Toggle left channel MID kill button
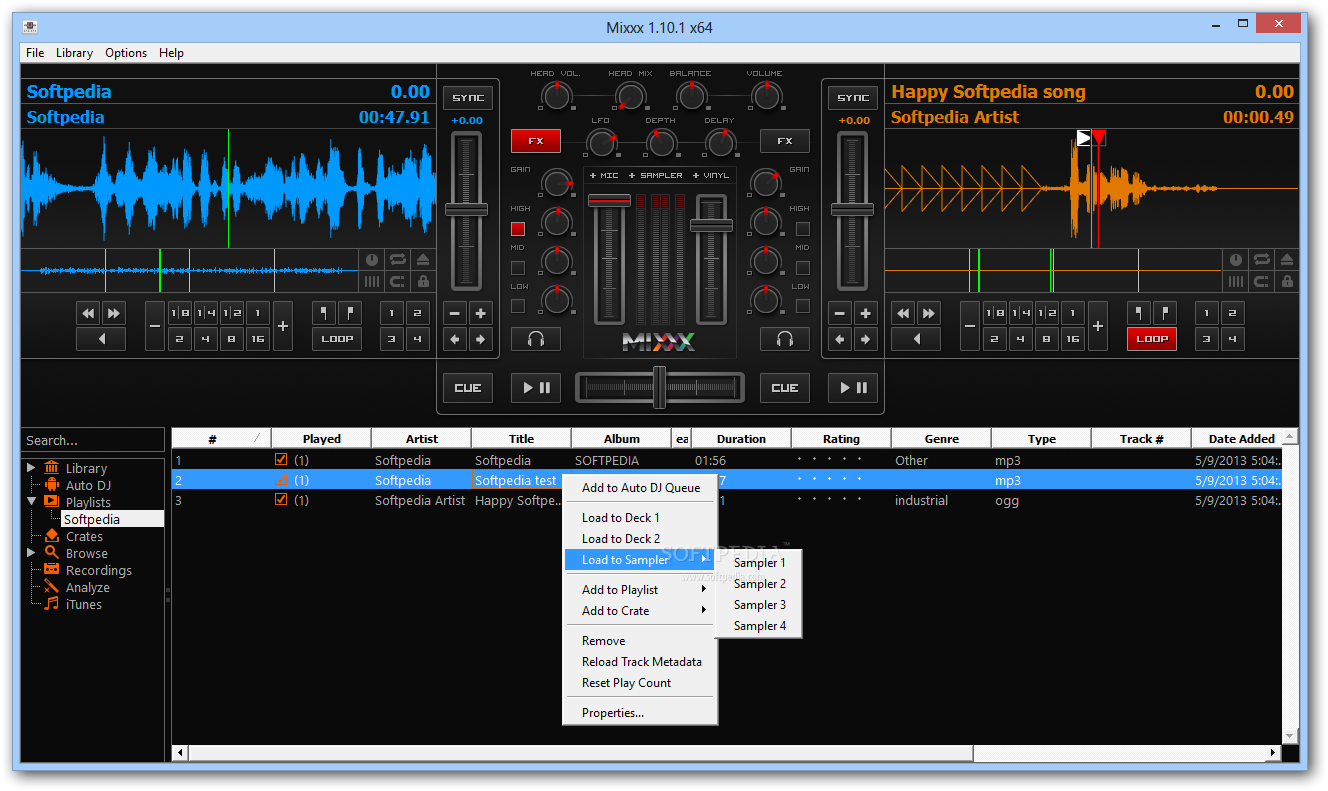 point(518,267)
